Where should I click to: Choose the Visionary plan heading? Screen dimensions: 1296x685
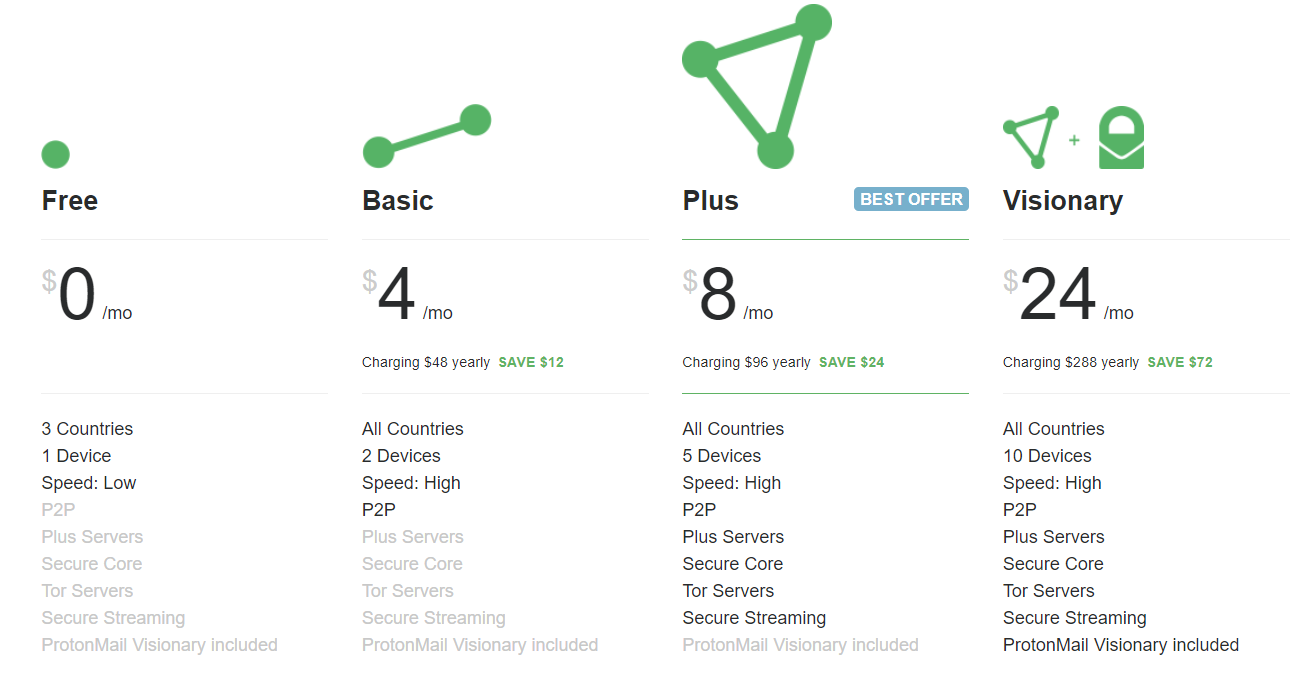click(x=1063, y=201)
